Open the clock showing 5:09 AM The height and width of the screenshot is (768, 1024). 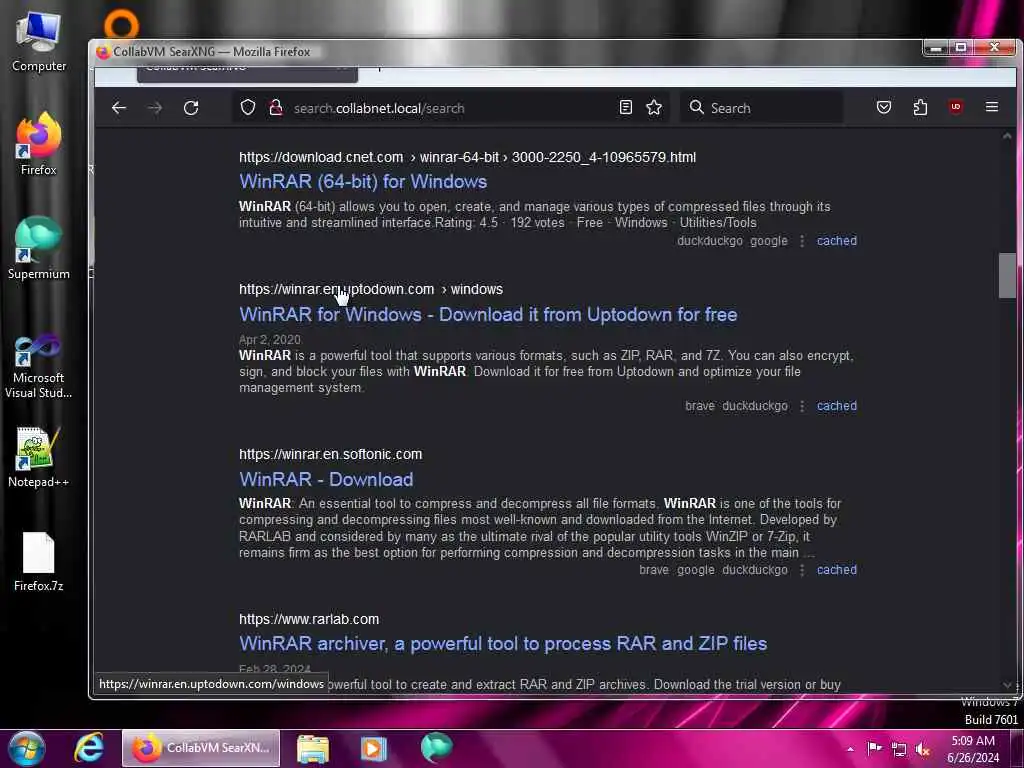pos(973,749)
